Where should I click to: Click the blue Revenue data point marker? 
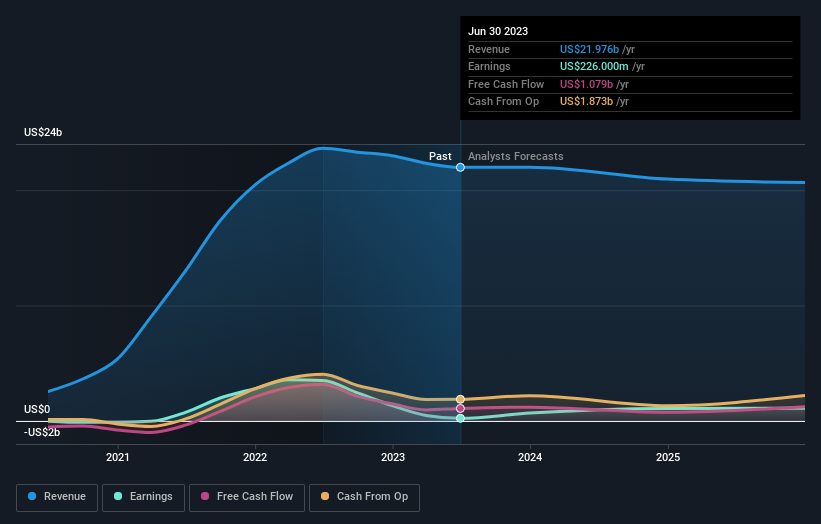tap(460, 168)
